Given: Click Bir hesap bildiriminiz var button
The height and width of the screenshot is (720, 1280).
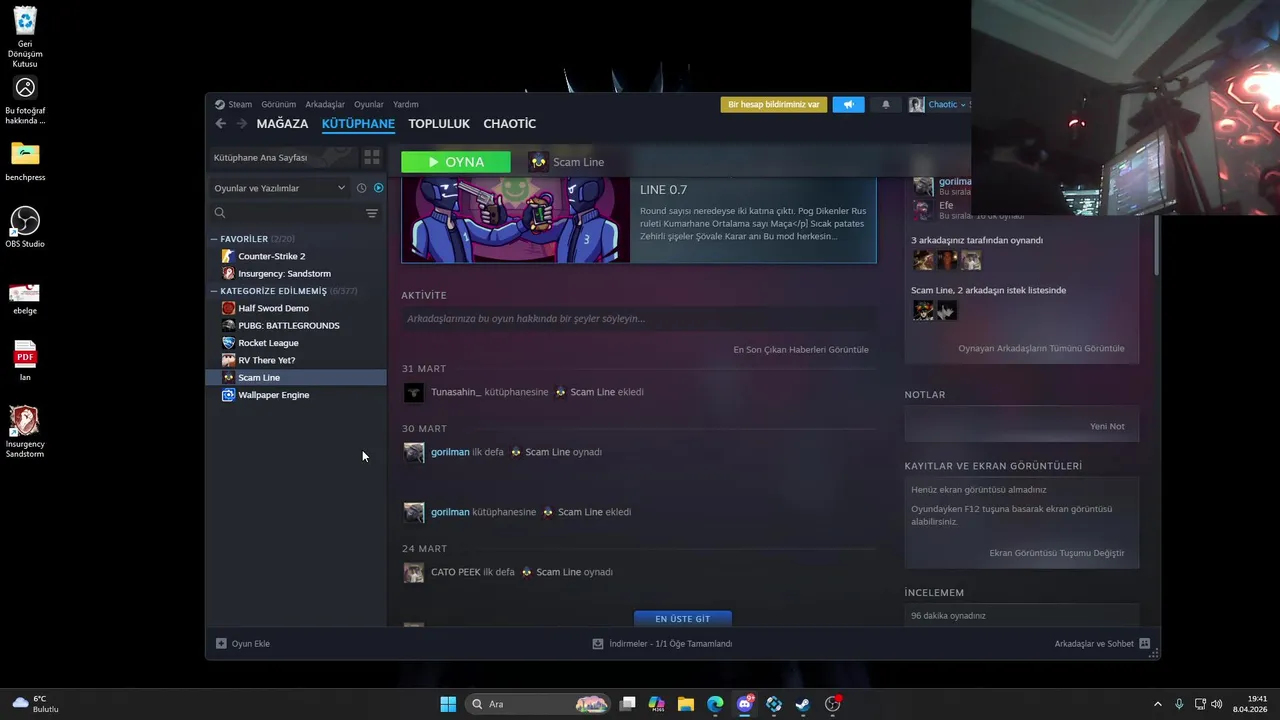Looking at the screenshot, I should point(774,104).
